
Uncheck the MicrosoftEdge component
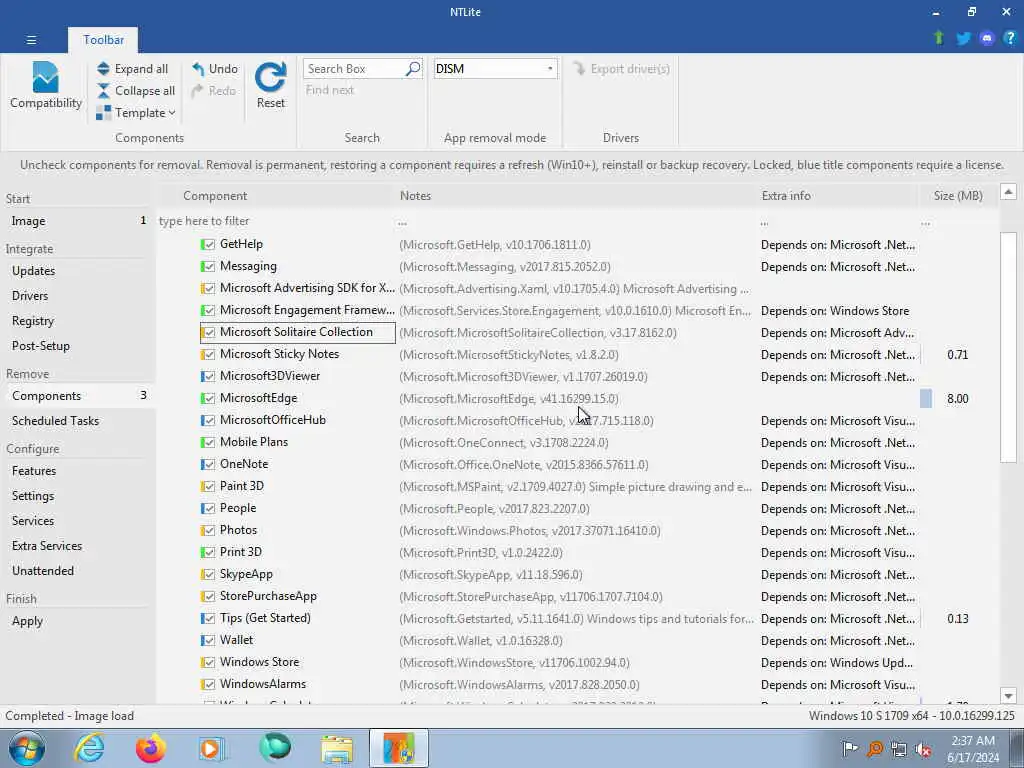click(208, 398)
